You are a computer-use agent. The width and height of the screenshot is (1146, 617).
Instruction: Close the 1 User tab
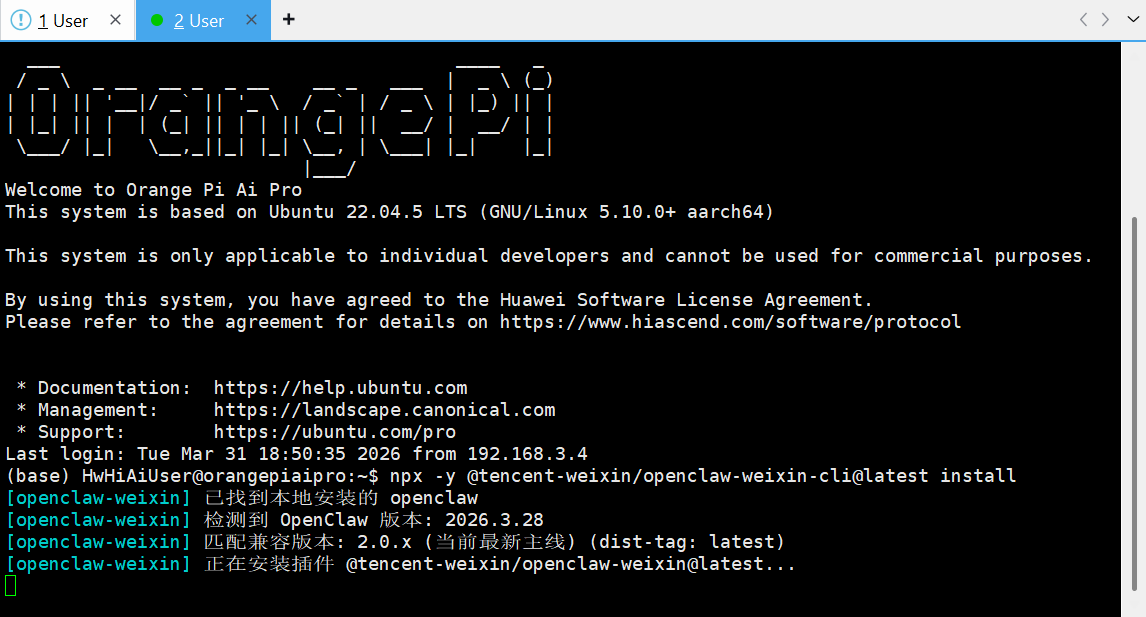tap(115, 20)
